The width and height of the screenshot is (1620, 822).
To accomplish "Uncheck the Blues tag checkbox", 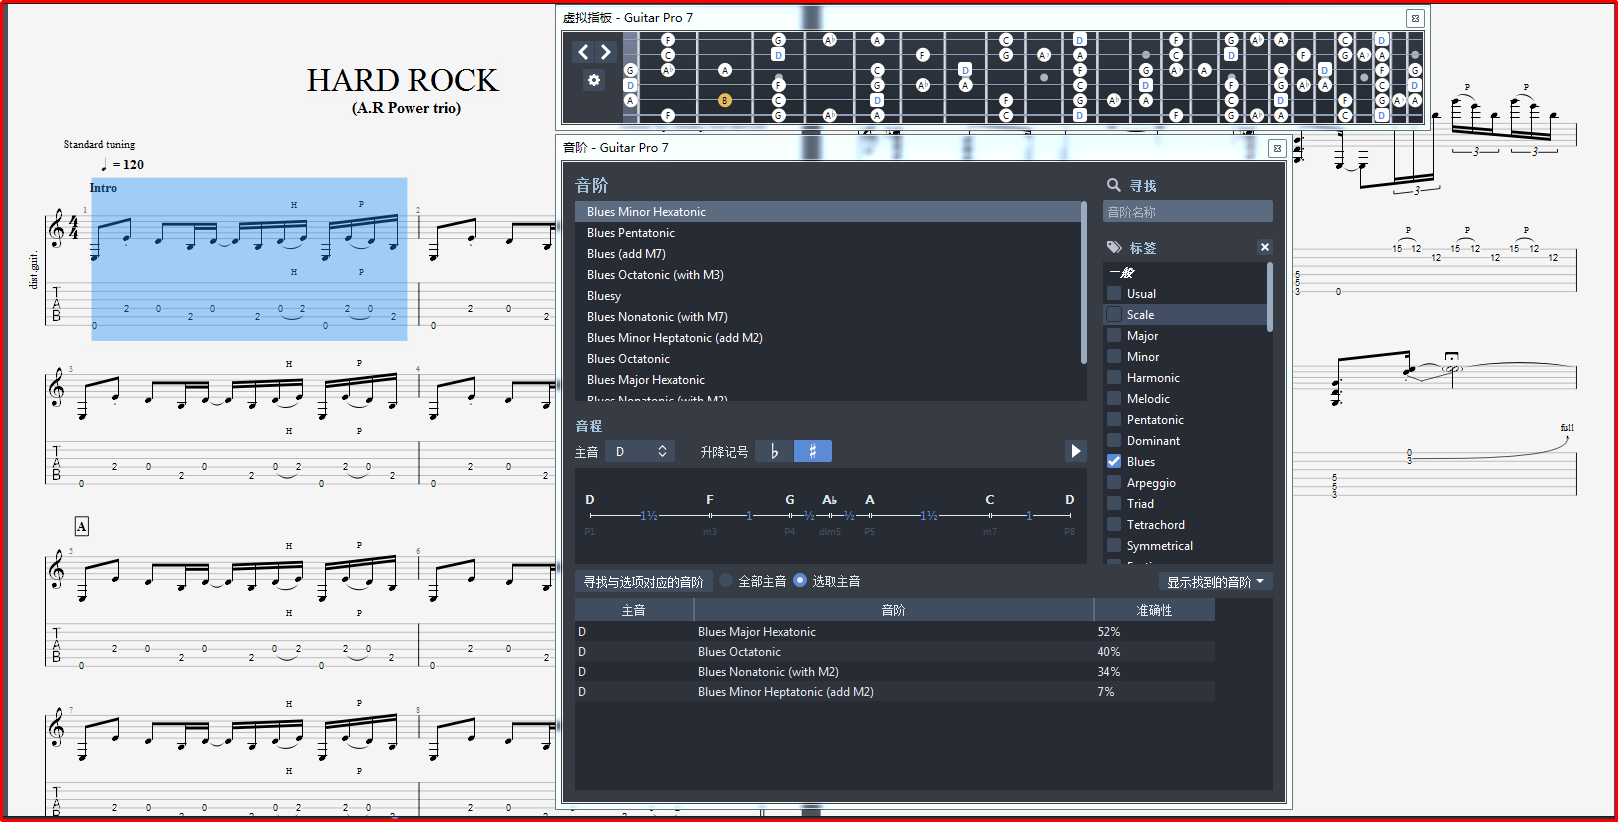I will (x=1114, y=462).
